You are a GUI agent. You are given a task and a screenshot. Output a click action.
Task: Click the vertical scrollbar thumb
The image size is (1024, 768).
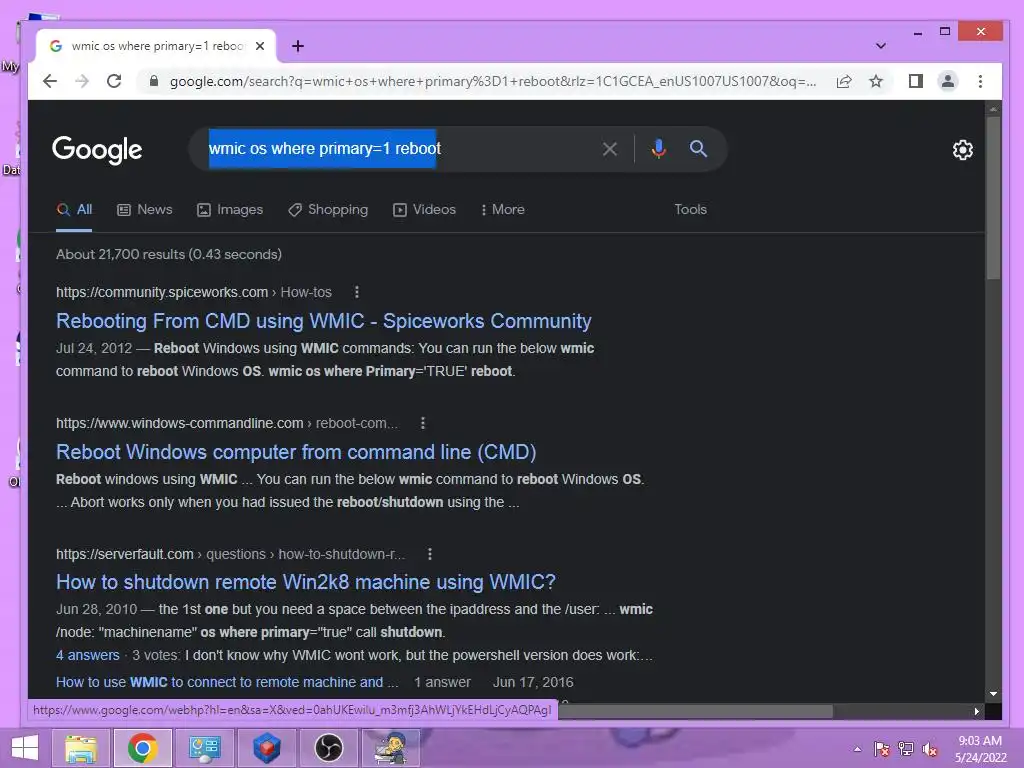point(993,198)
